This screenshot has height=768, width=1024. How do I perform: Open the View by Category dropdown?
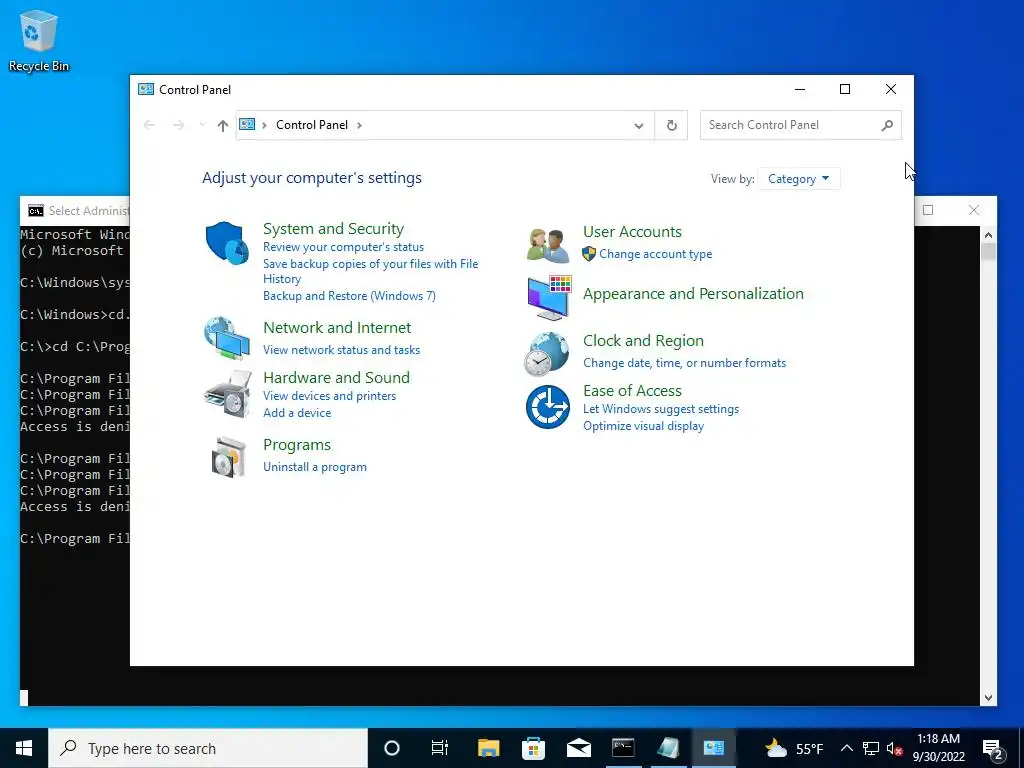point(798,179)
